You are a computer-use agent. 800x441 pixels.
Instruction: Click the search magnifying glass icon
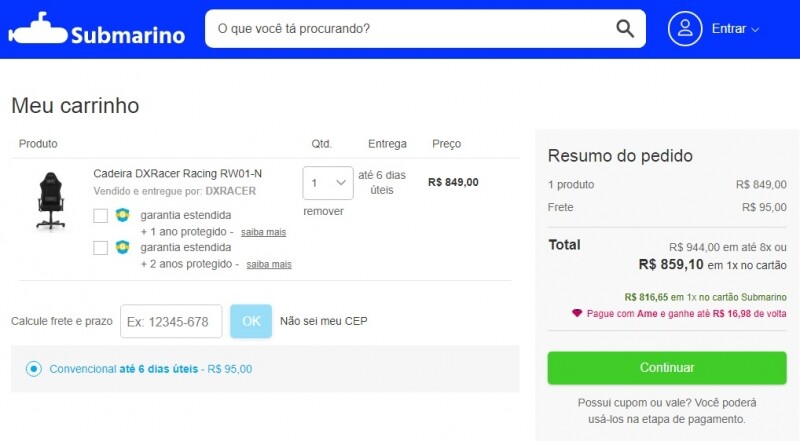[x=625, y=29]
